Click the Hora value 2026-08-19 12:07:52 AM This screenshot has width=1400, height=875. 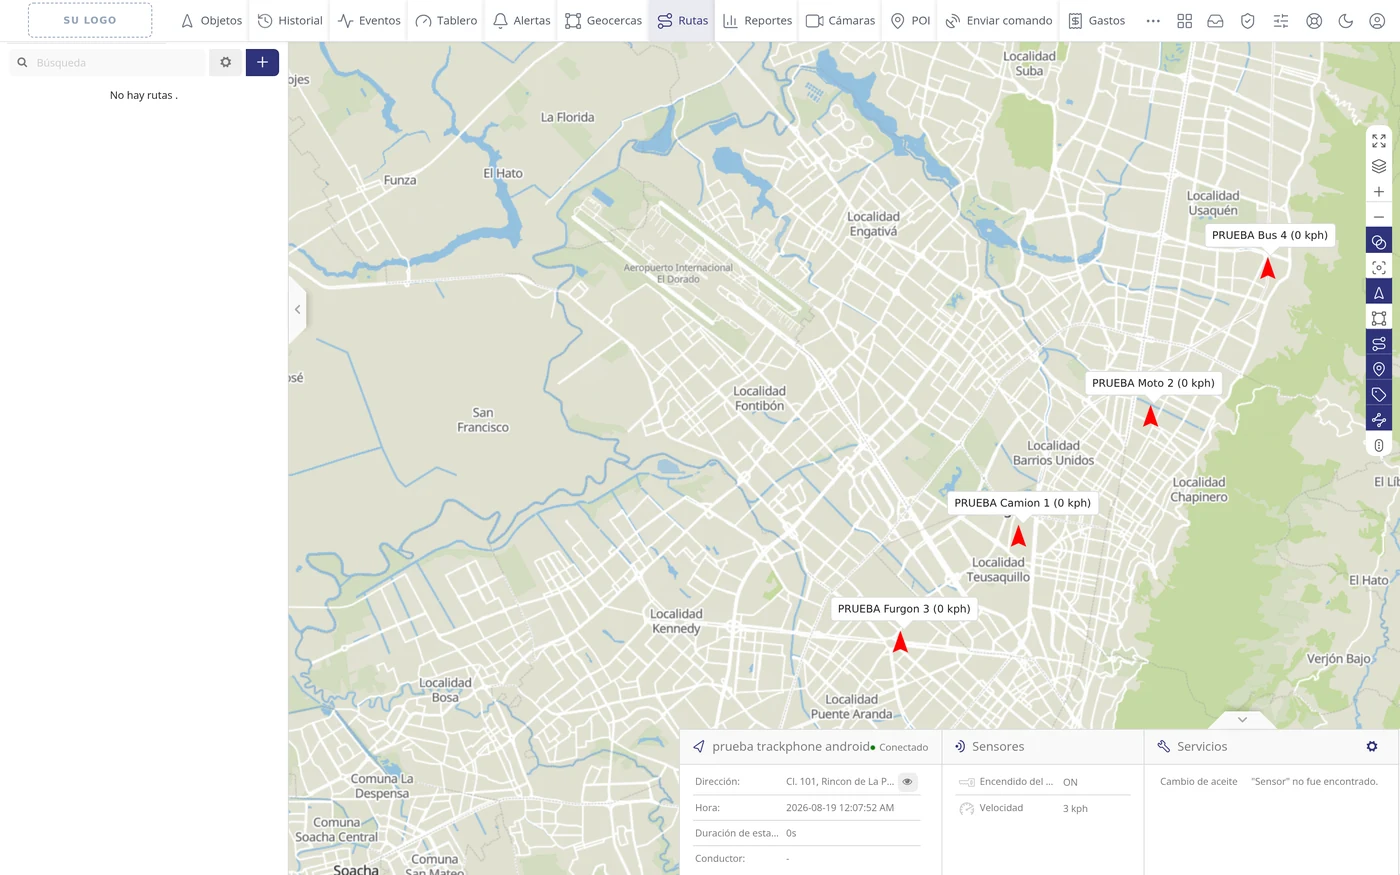point(840,808)
